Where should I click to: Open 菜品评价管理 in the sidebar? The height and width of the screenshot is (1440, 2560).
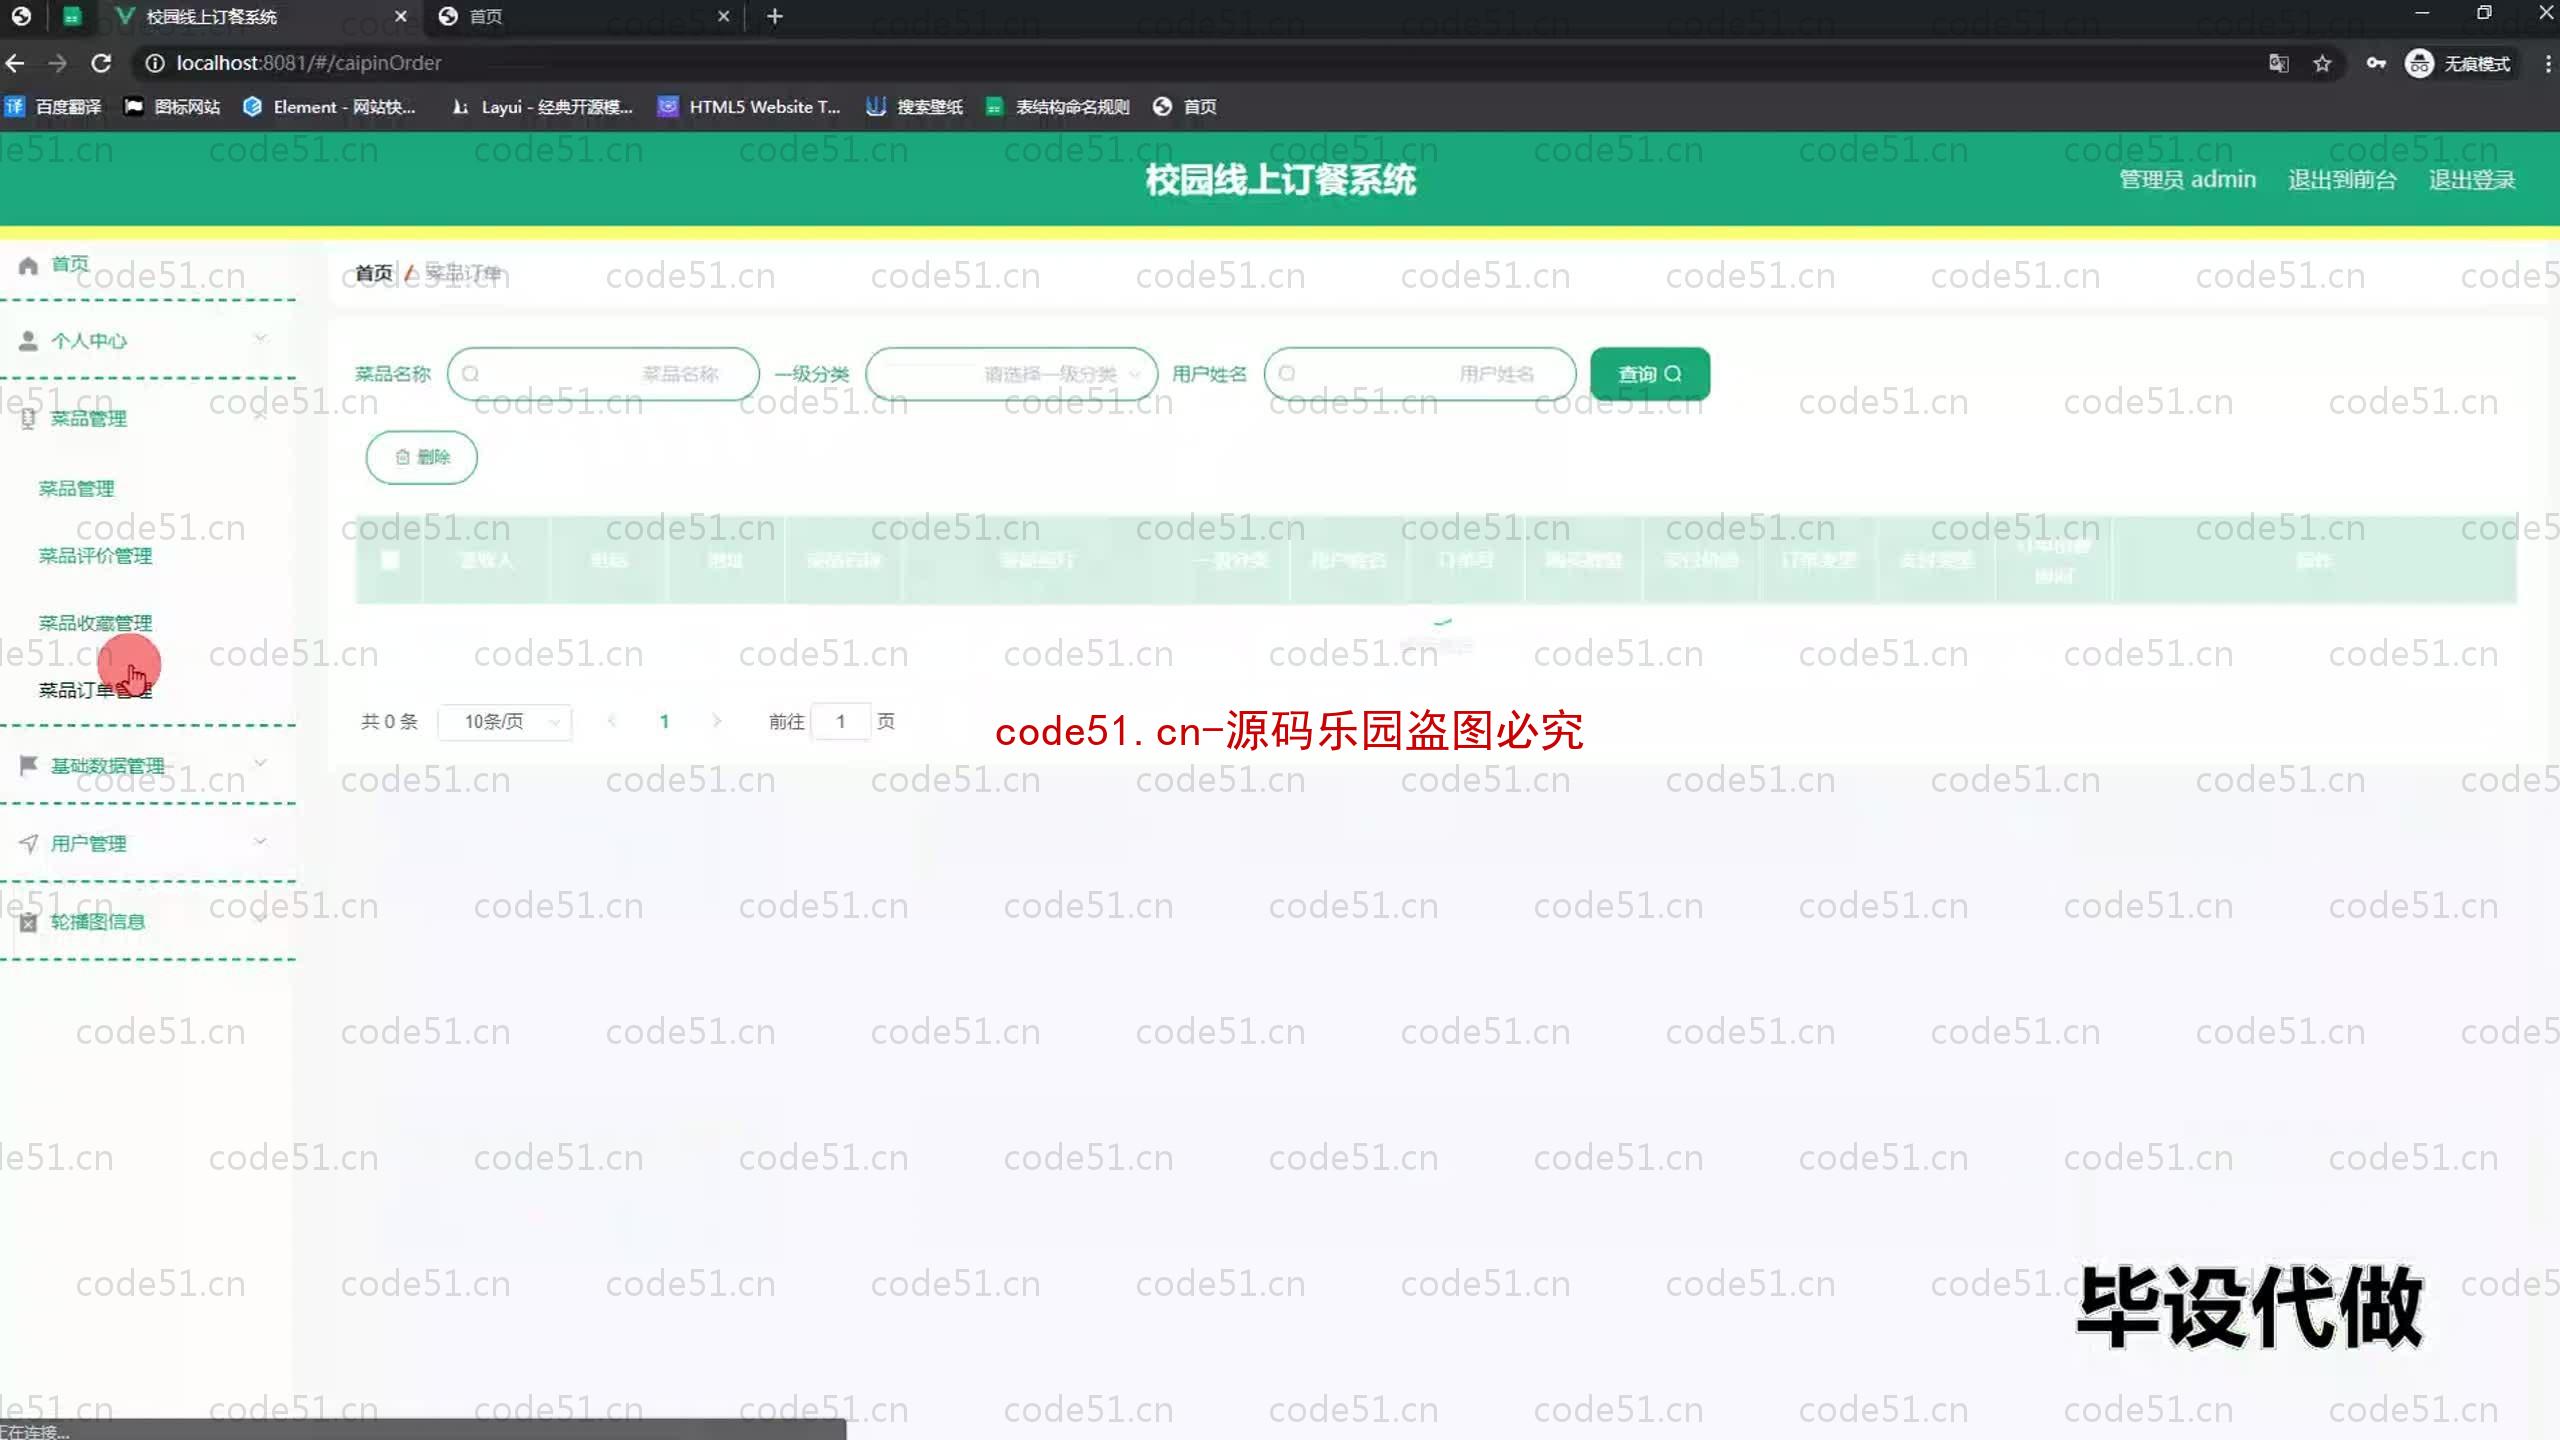click(x=95, y=556)
